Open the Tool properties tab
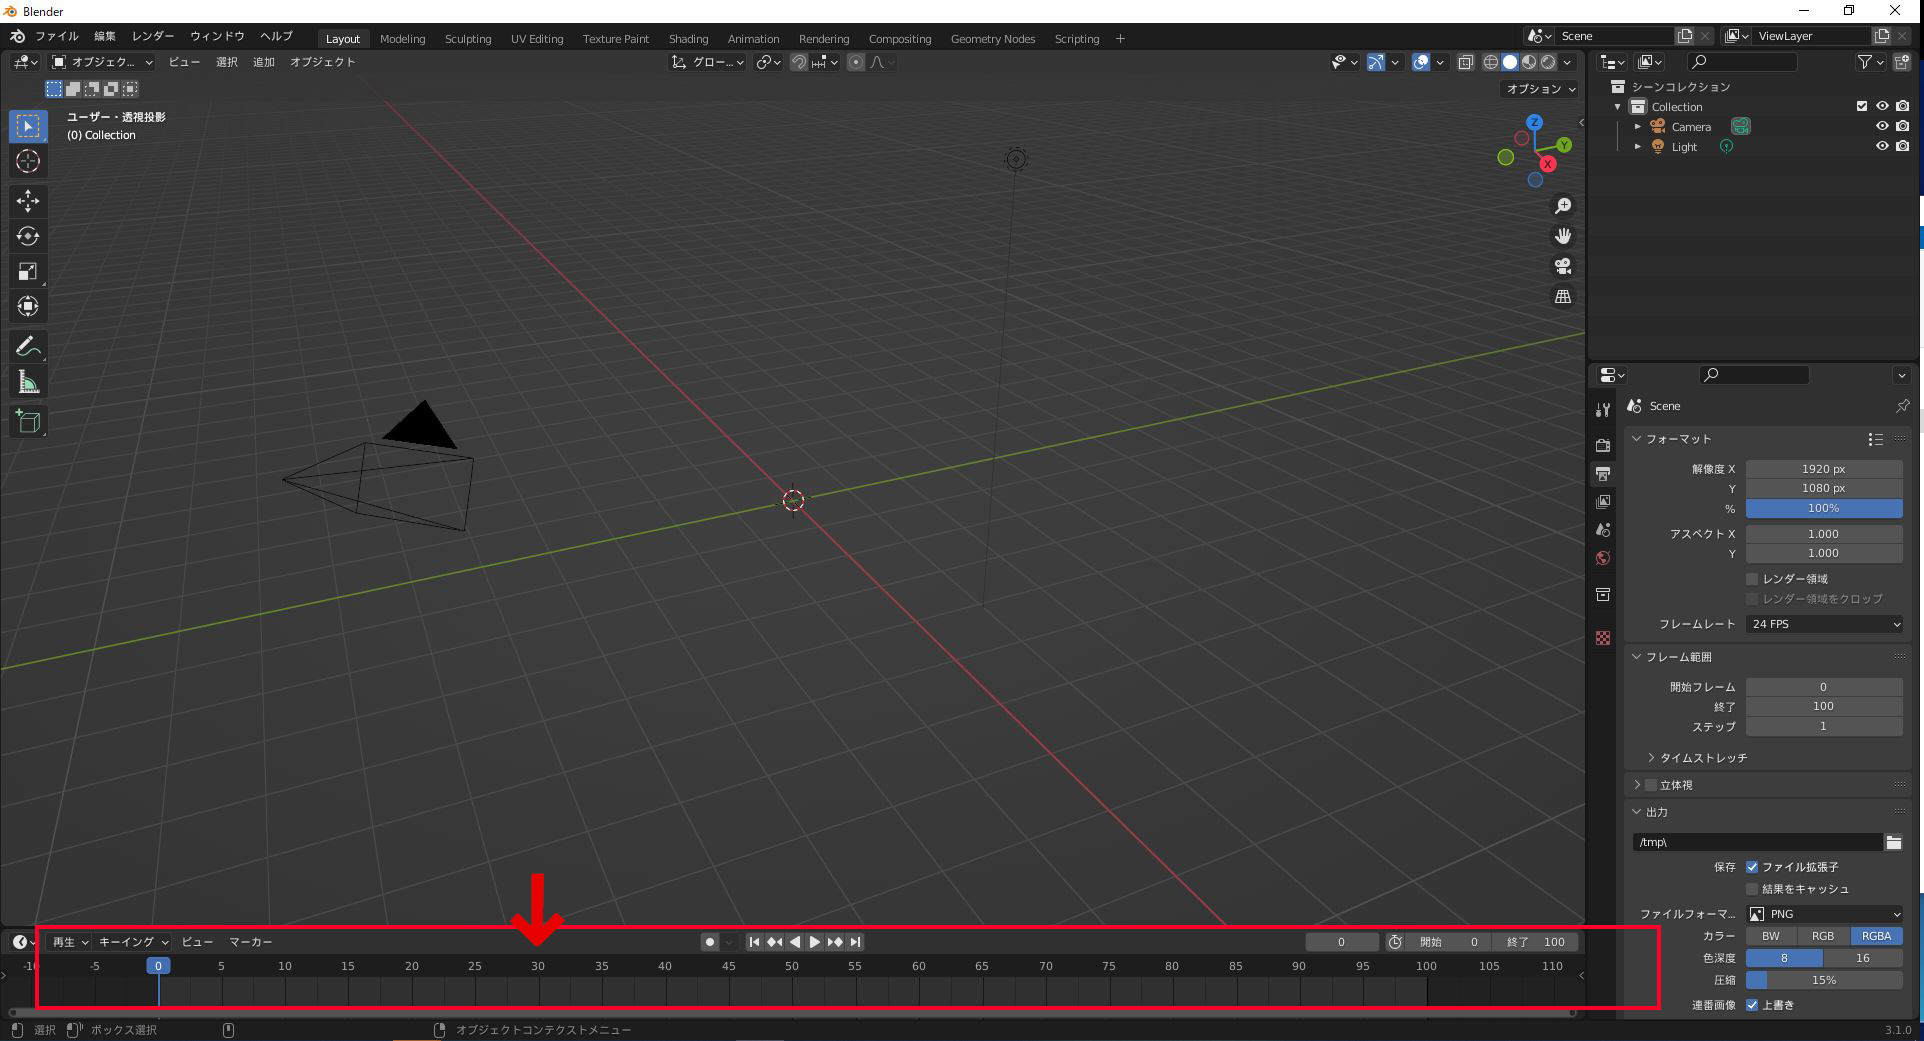1924x1041 pixels. point(1603,409)
